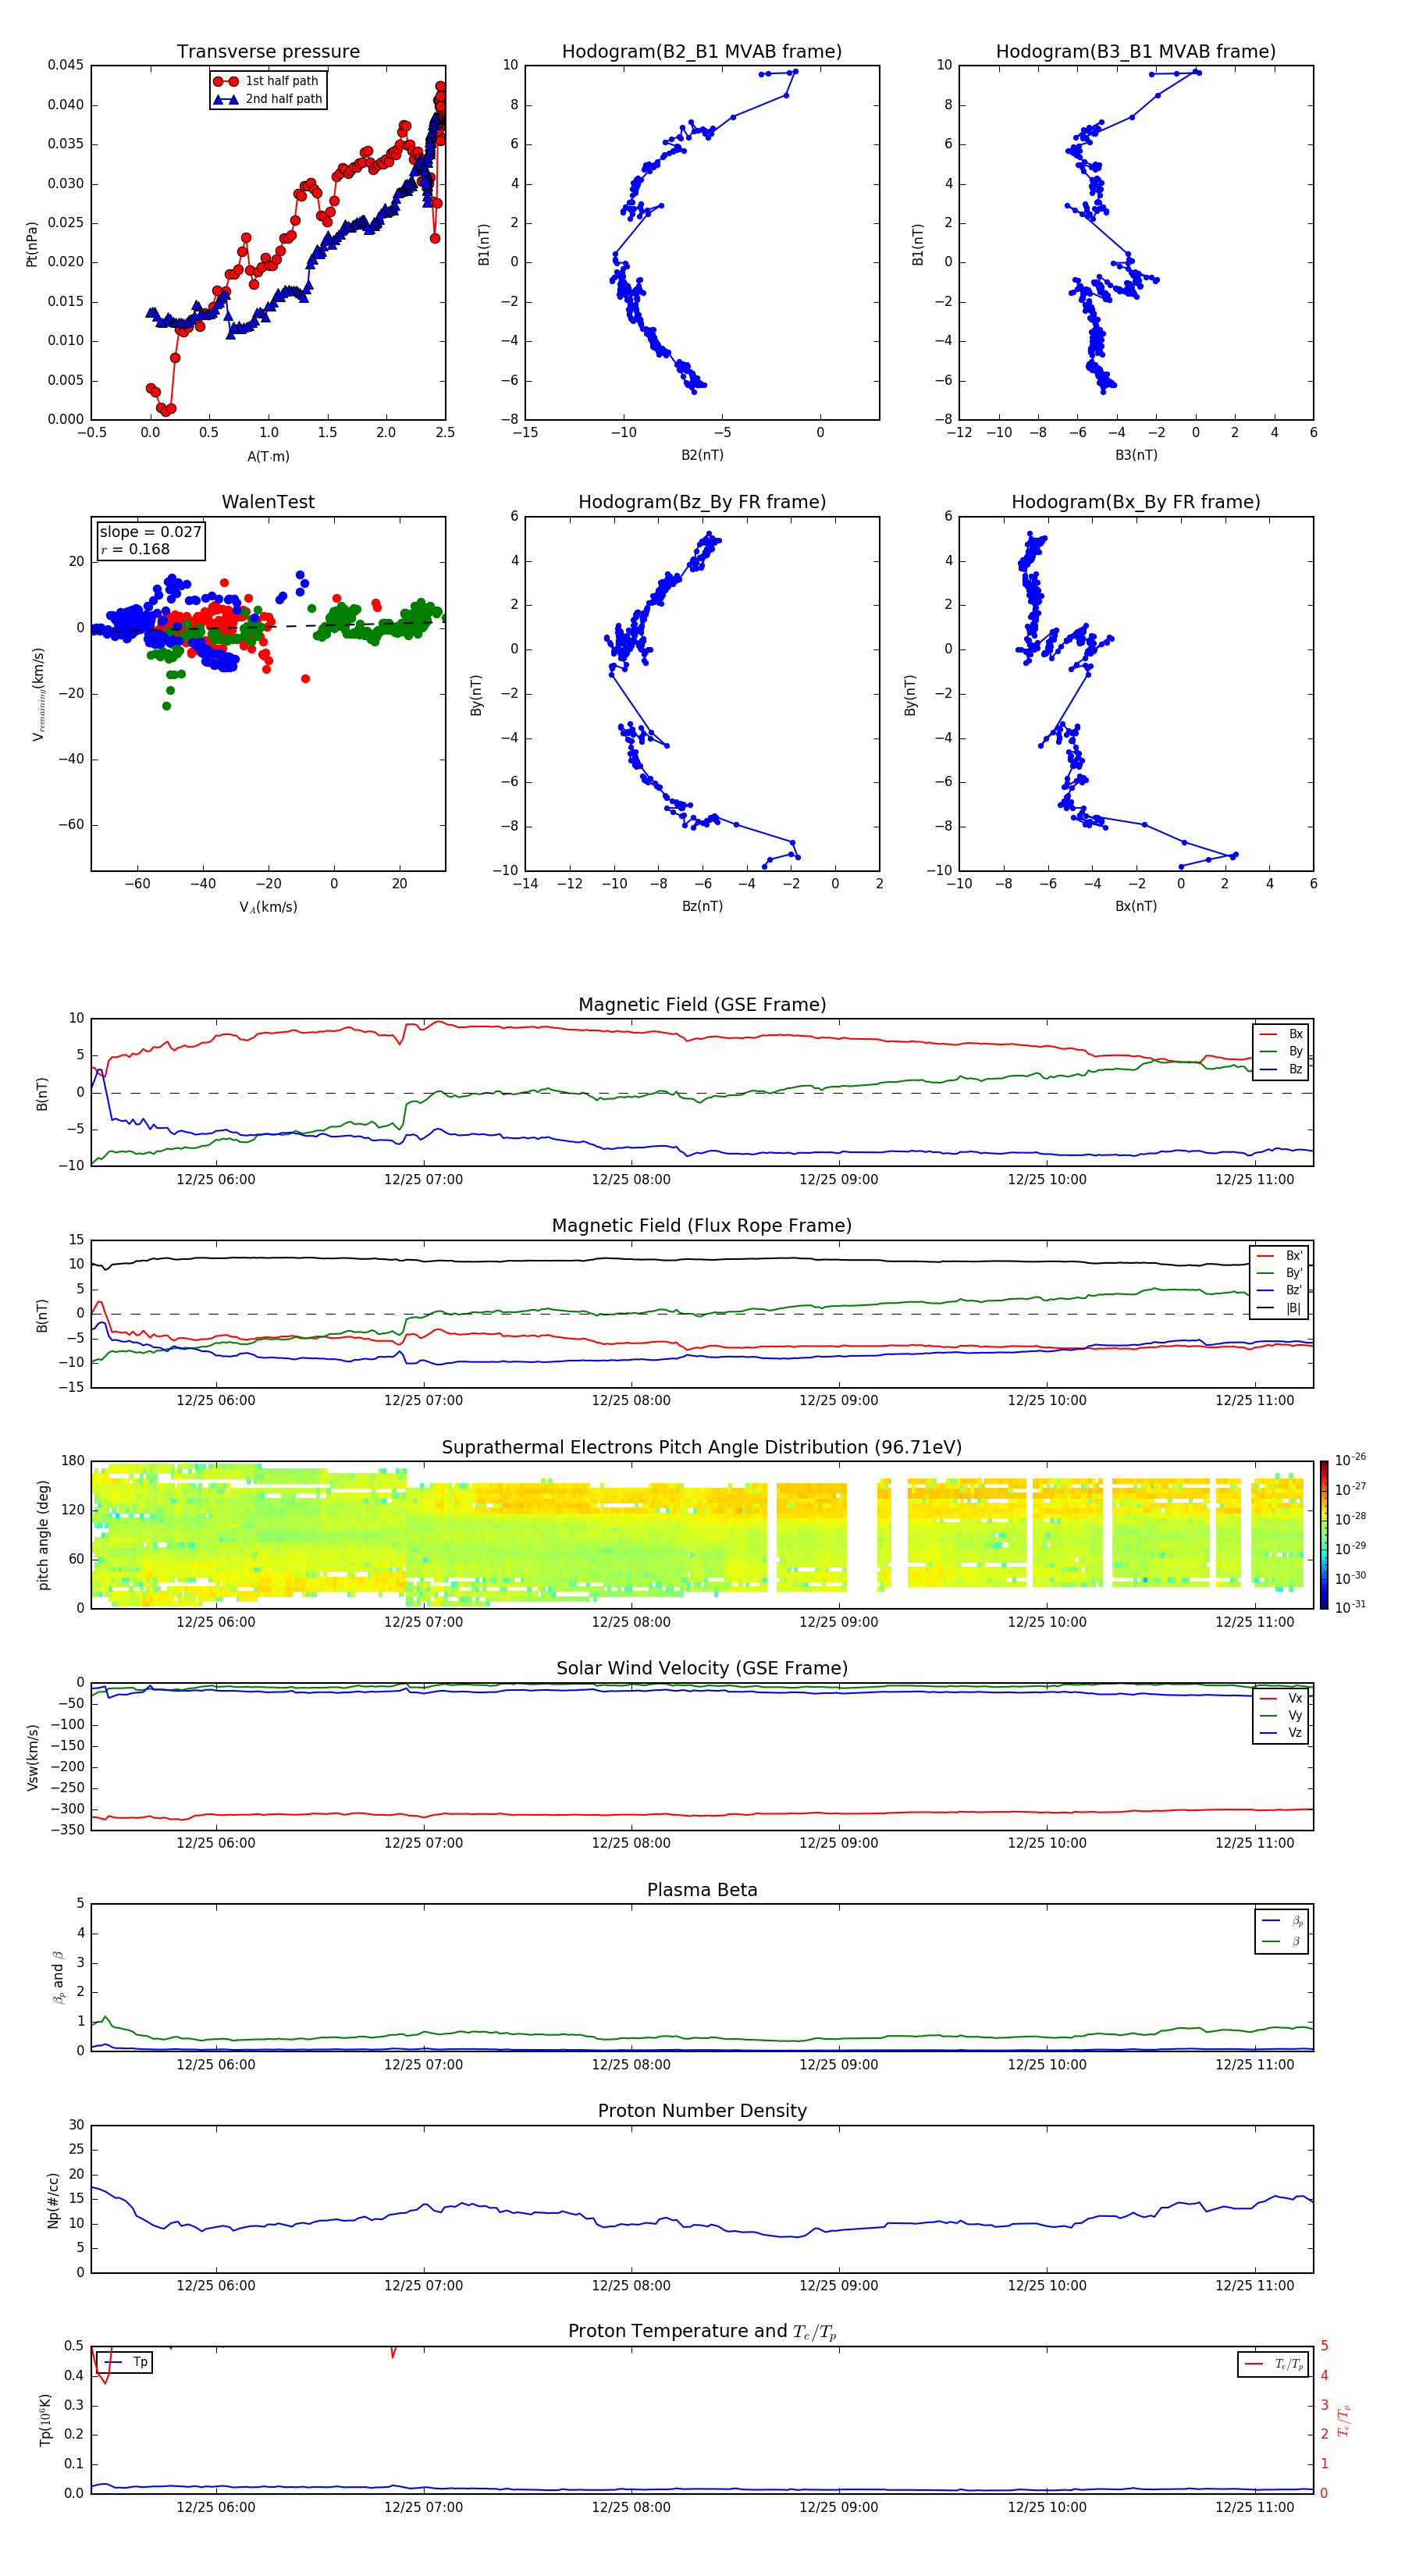Click the "Hodogram(B2_B1 MVAB frame)" title
Image resolution: width=1405 pixels, height=2576 pixels.
(702, 51)
